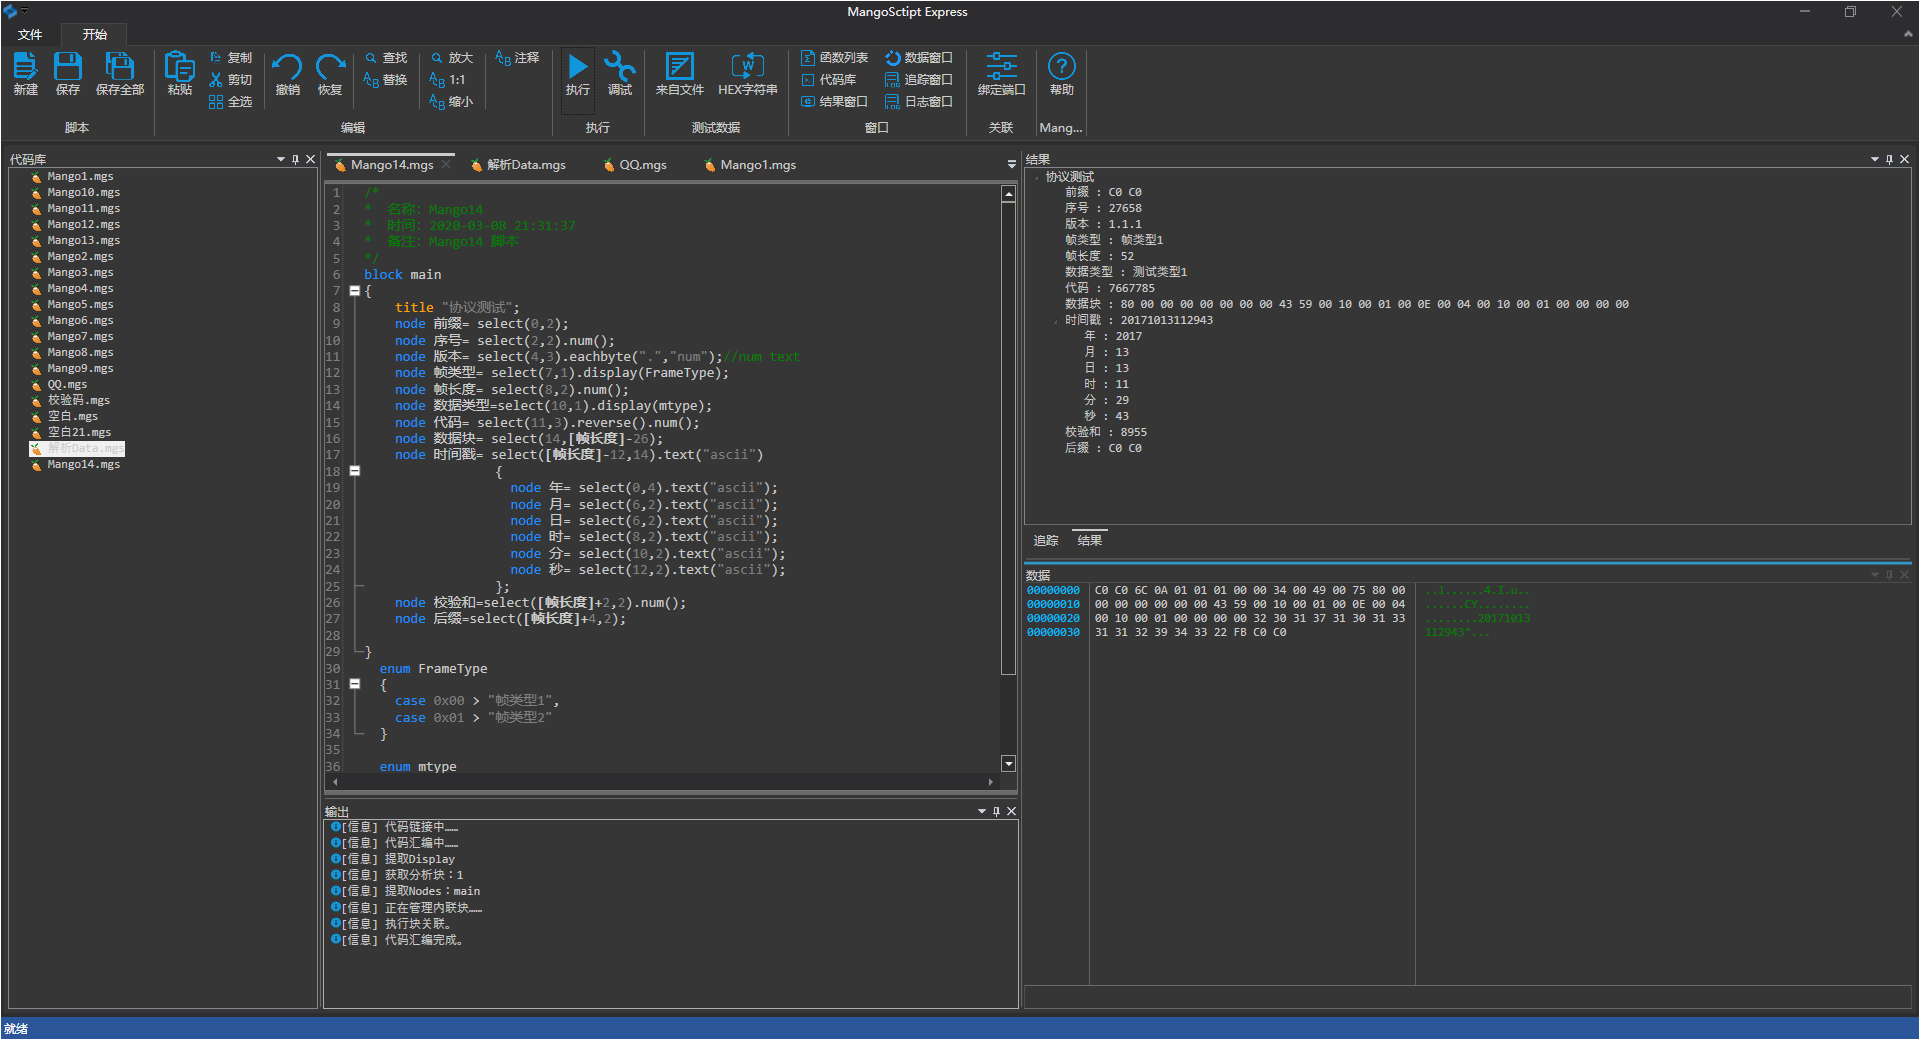Open the editor tab list dropdown

pos(1012,164)
